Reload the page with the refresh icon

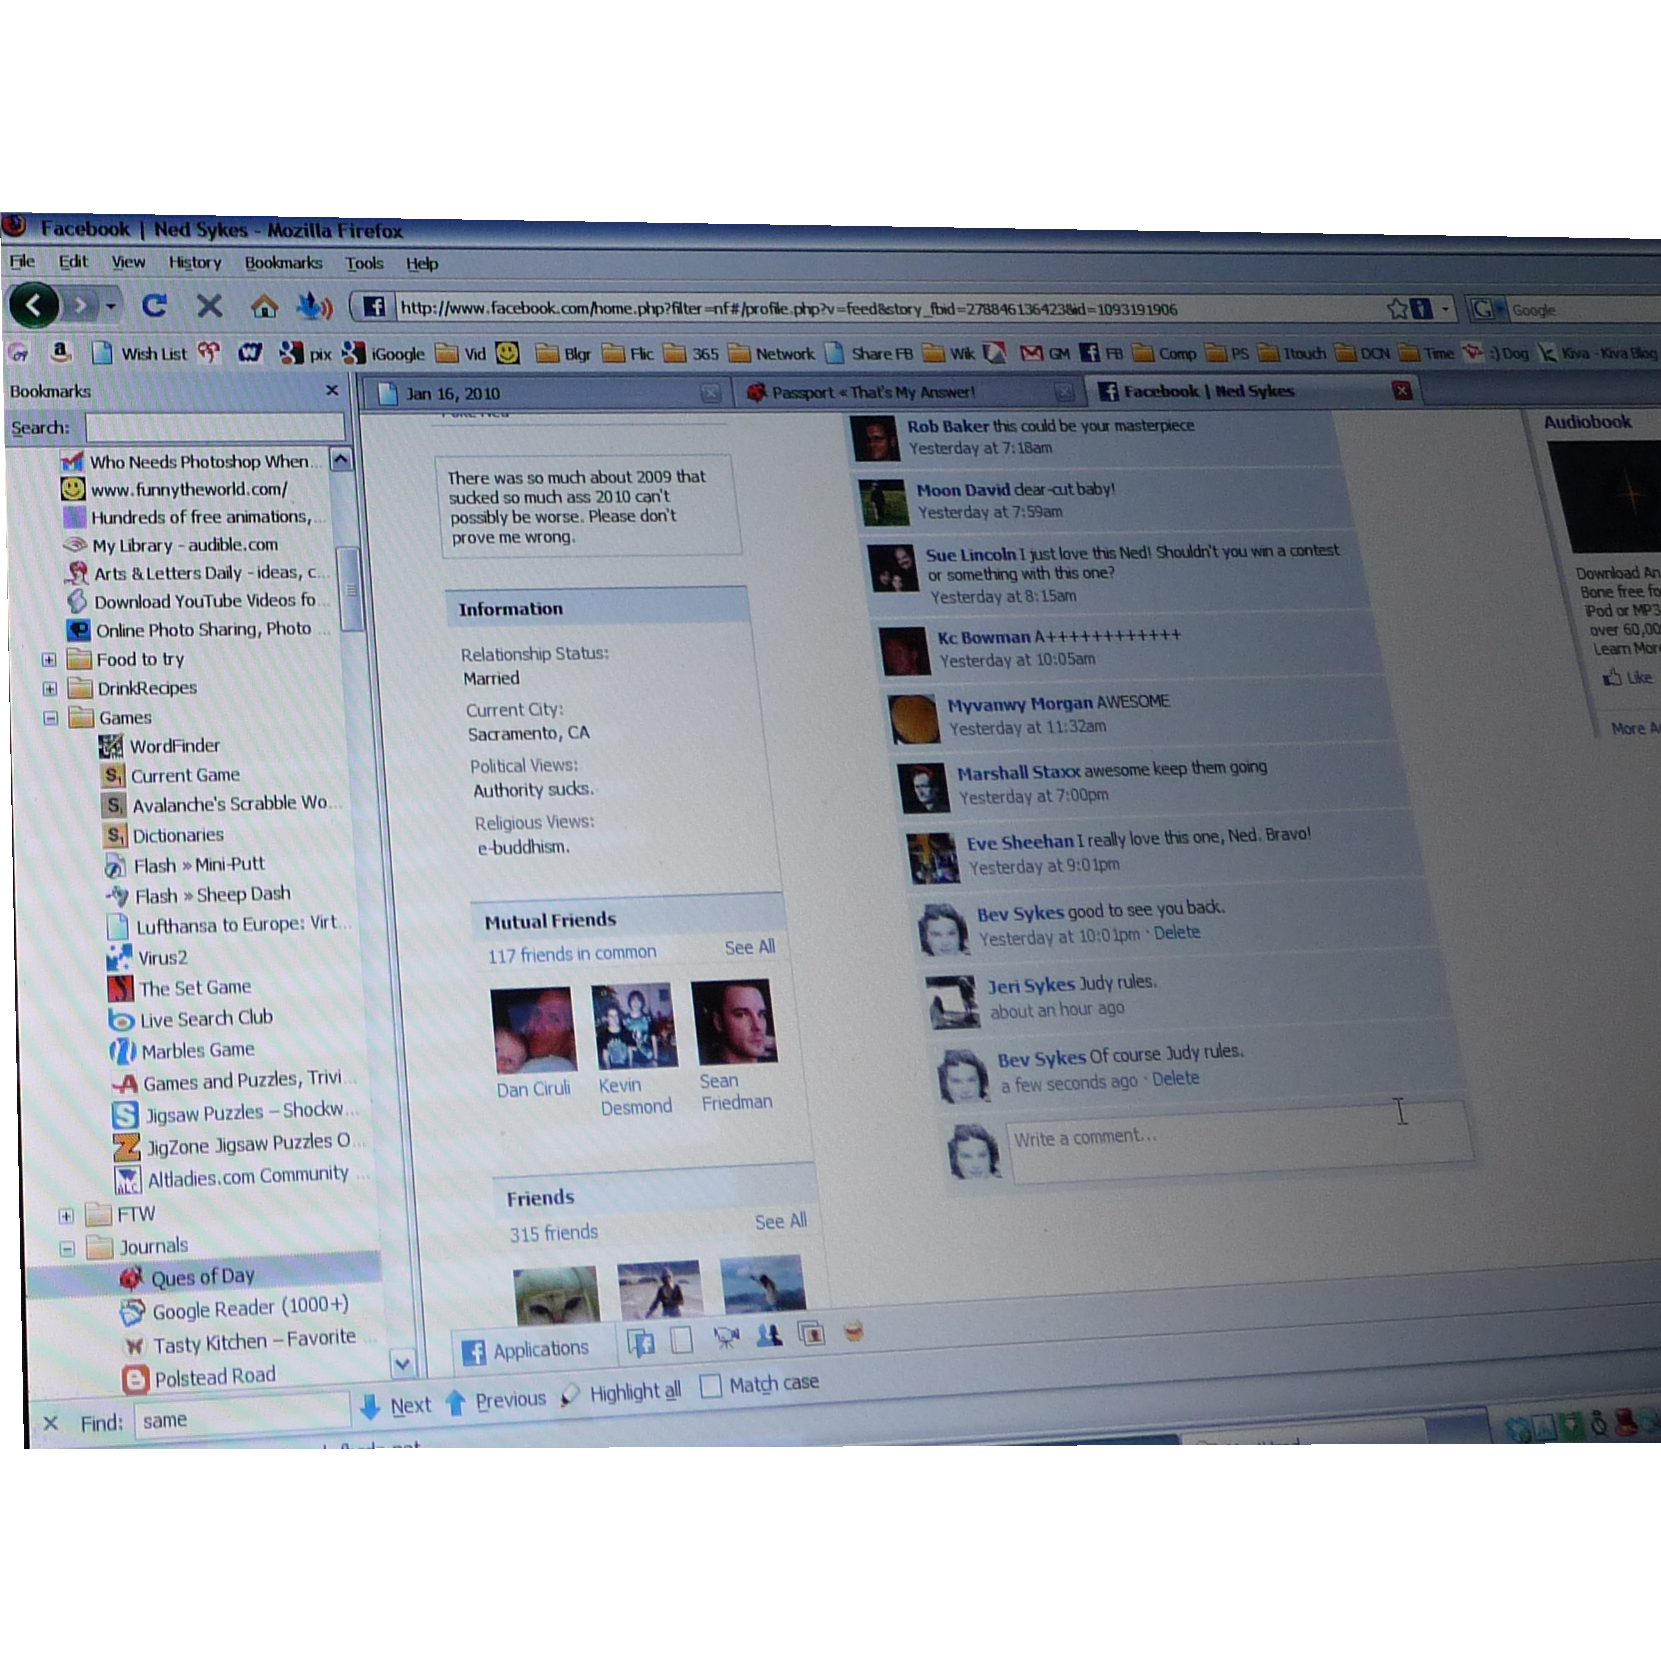point(154,305)
